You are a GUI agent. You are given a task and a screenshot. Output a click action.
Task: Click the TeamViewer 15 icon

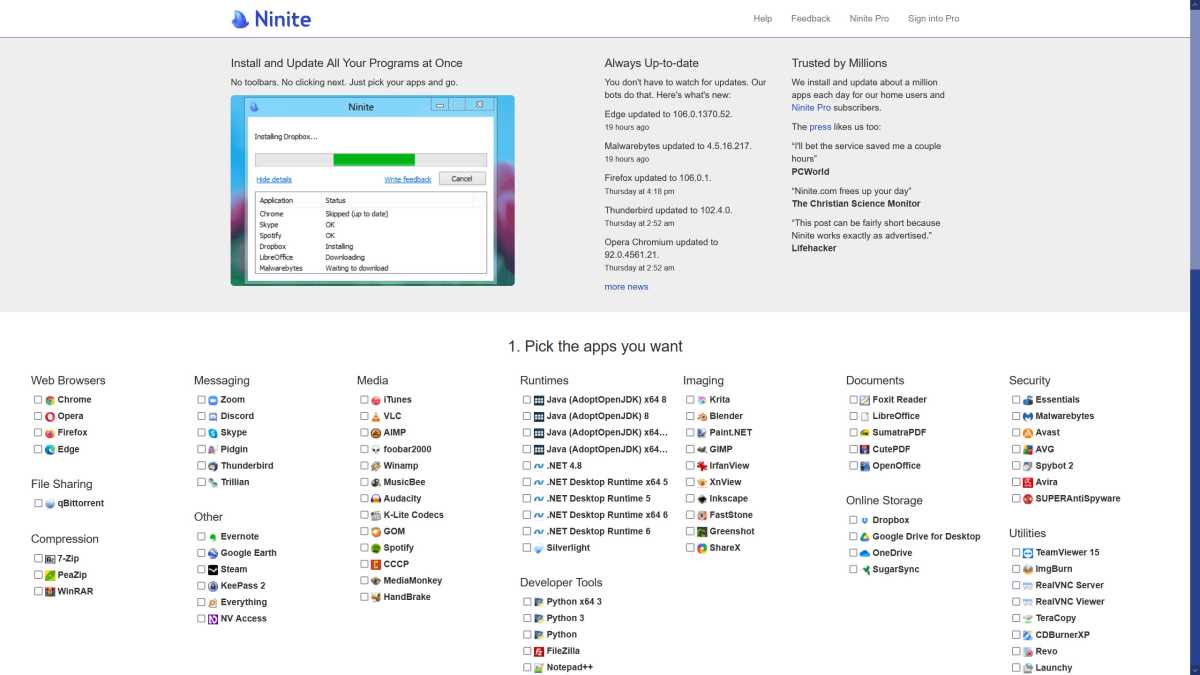[1028, 553]
